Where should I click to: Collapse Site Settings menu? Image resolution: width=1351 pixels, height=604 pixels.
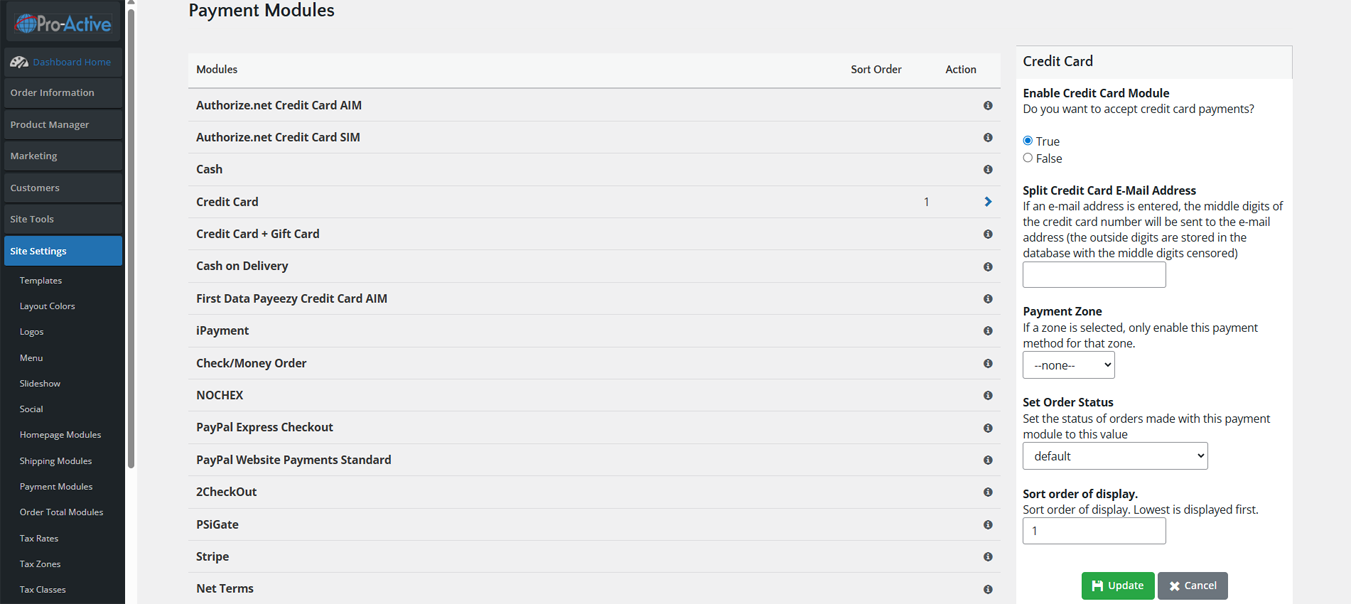coord(63,251)
